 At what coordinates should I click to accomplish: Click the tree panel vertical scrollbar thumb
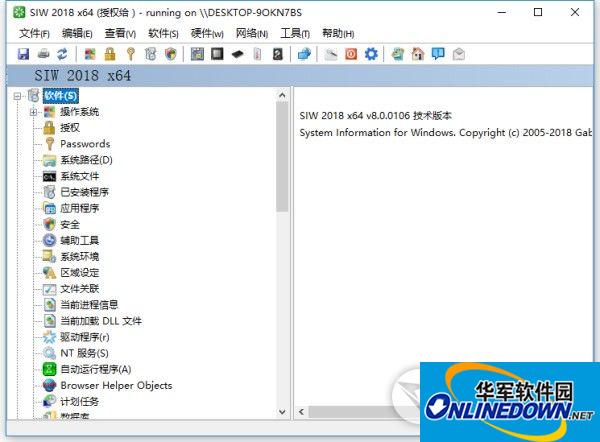(x=282, y=157)
